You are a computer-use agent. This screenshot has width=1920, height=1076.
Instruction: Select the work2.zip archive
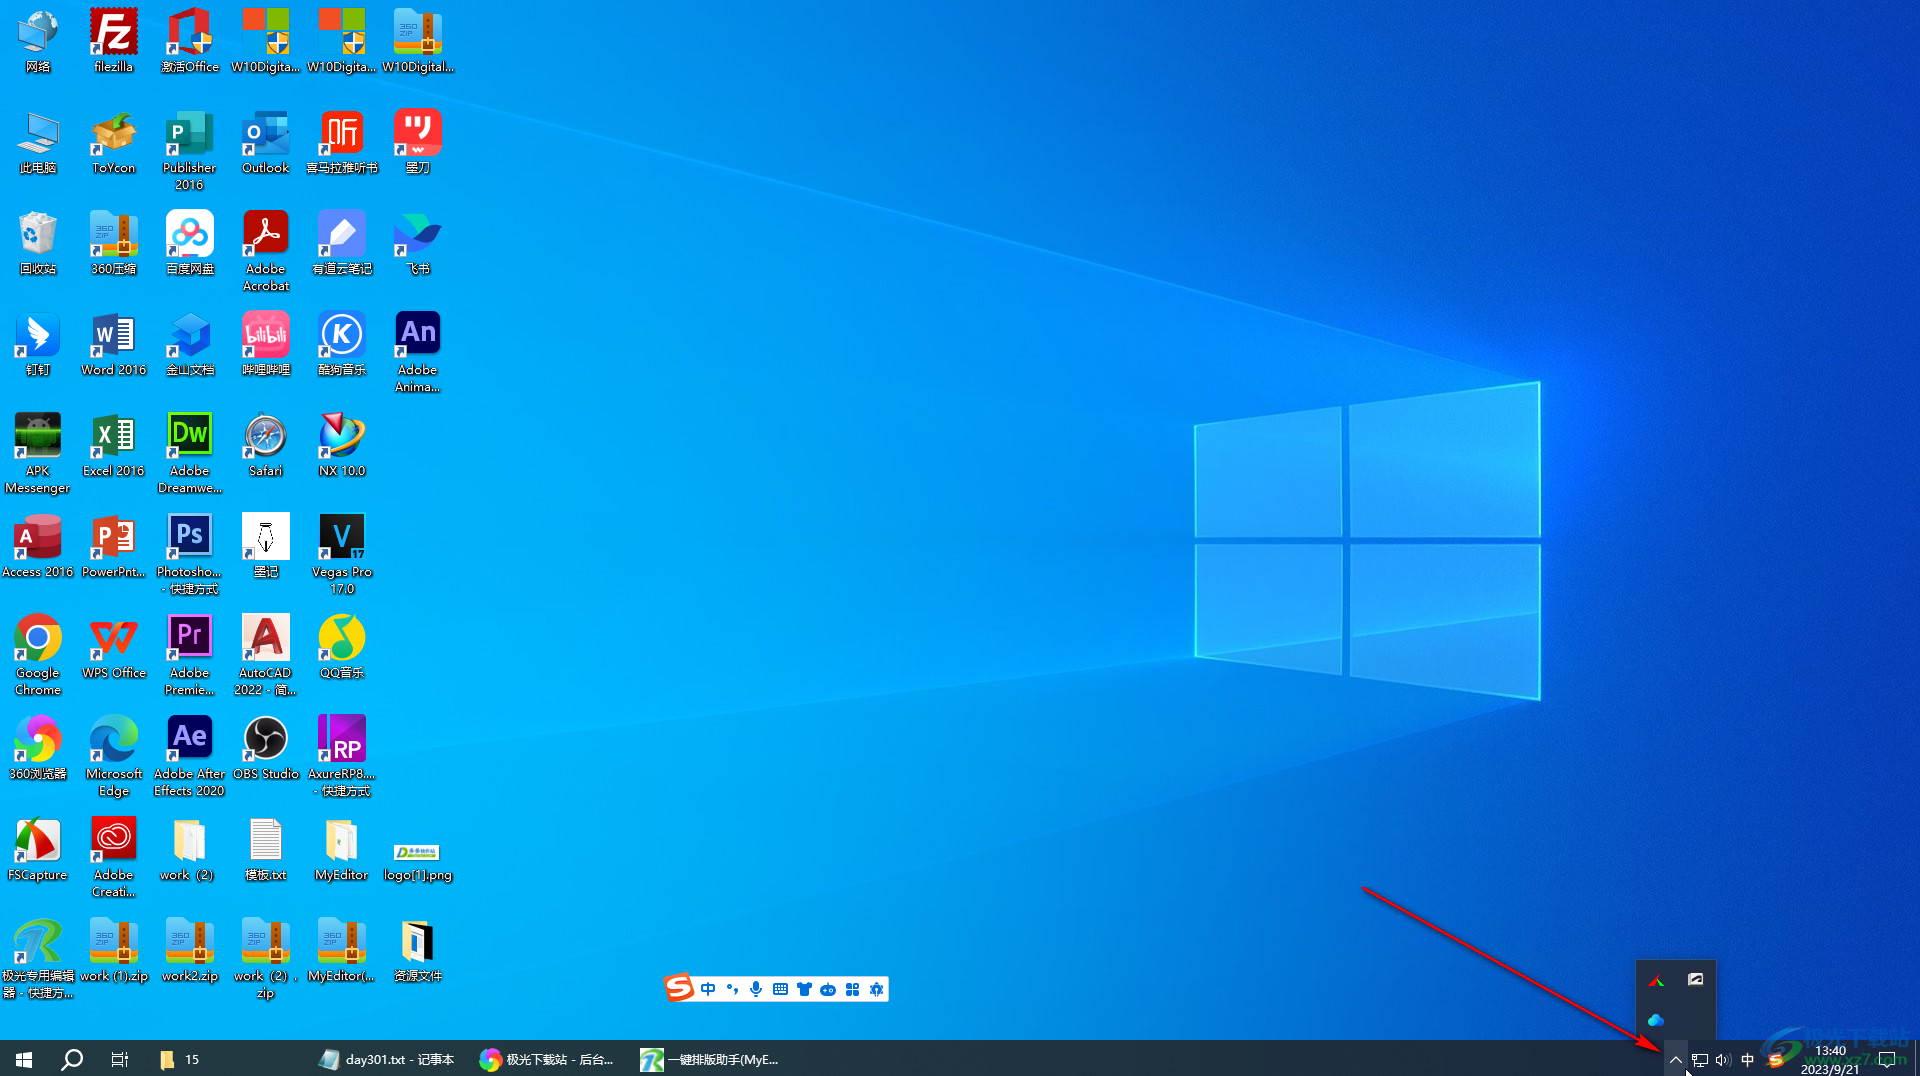coord(190,950)
